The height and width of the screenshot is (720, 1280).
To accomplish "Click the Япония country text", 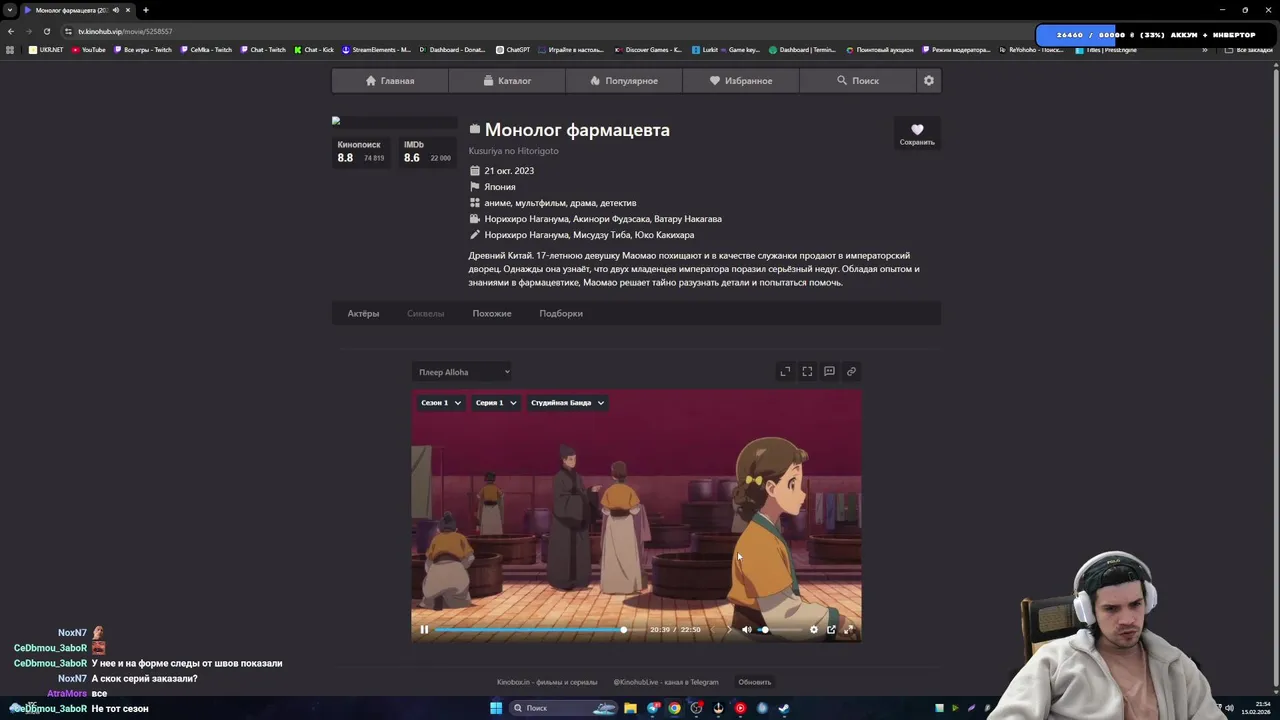I will click(500, 187).
